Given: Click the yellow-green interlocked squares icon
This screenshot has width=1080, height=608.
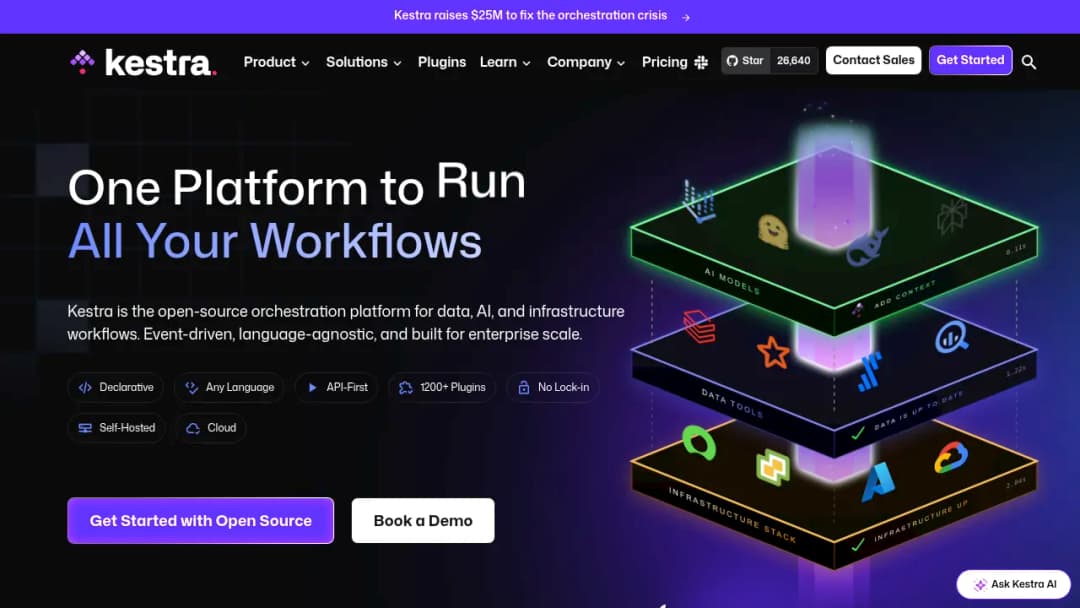Looking at the screenshot, I should click(x=773, y=468).
